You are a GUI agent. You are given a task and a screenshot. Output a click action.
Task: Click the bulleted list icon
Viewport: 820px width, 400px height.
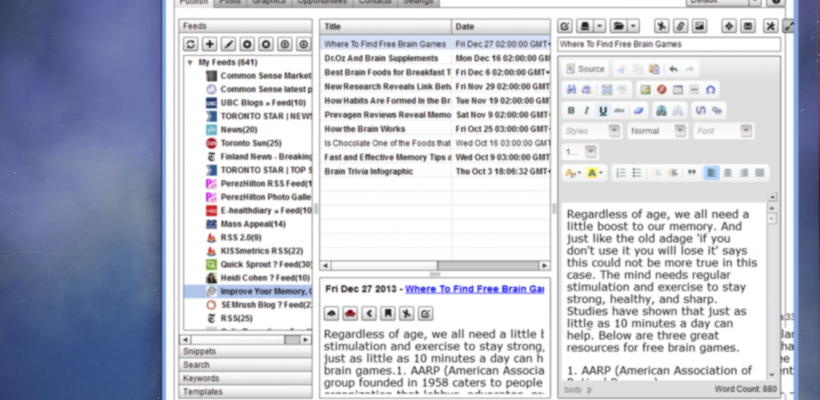[637, 173]
